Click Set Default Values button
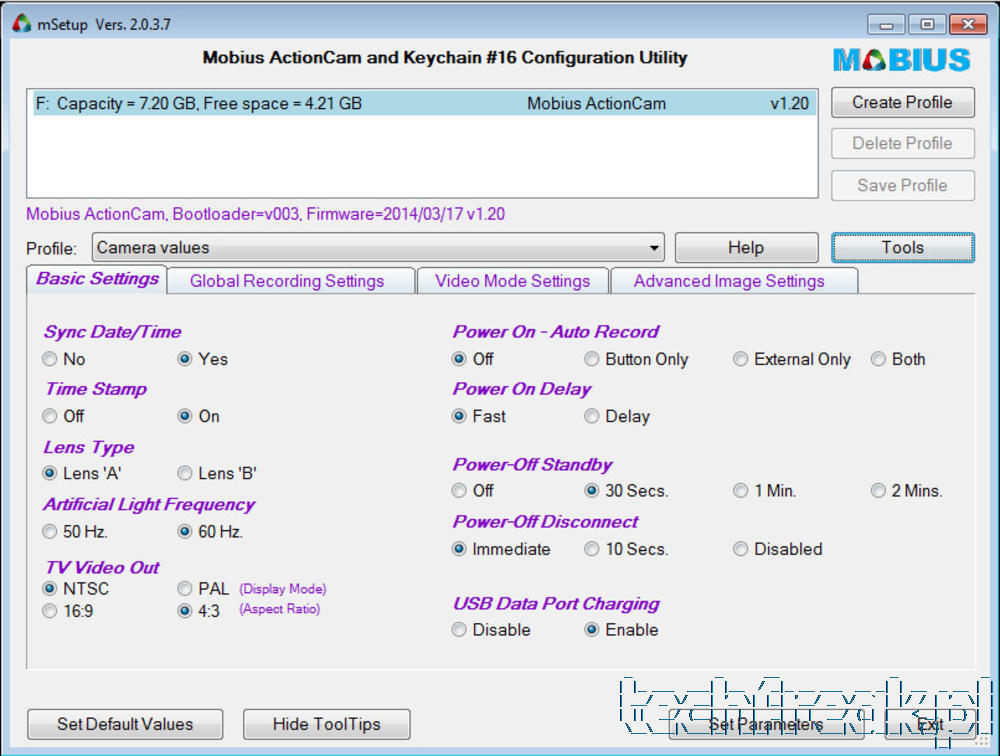 [125, 724]
